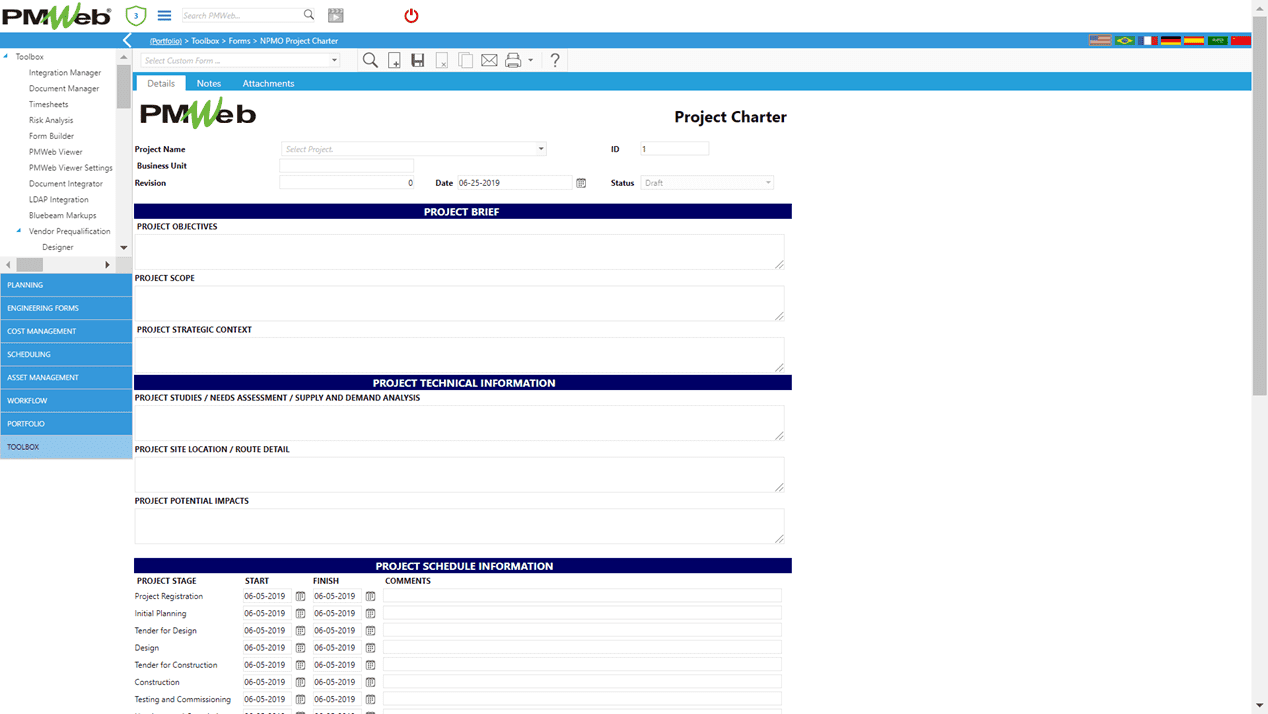Click the Search magnifier icon in the form toolbar
The image size is (1268, 714).
coord(370,60)
